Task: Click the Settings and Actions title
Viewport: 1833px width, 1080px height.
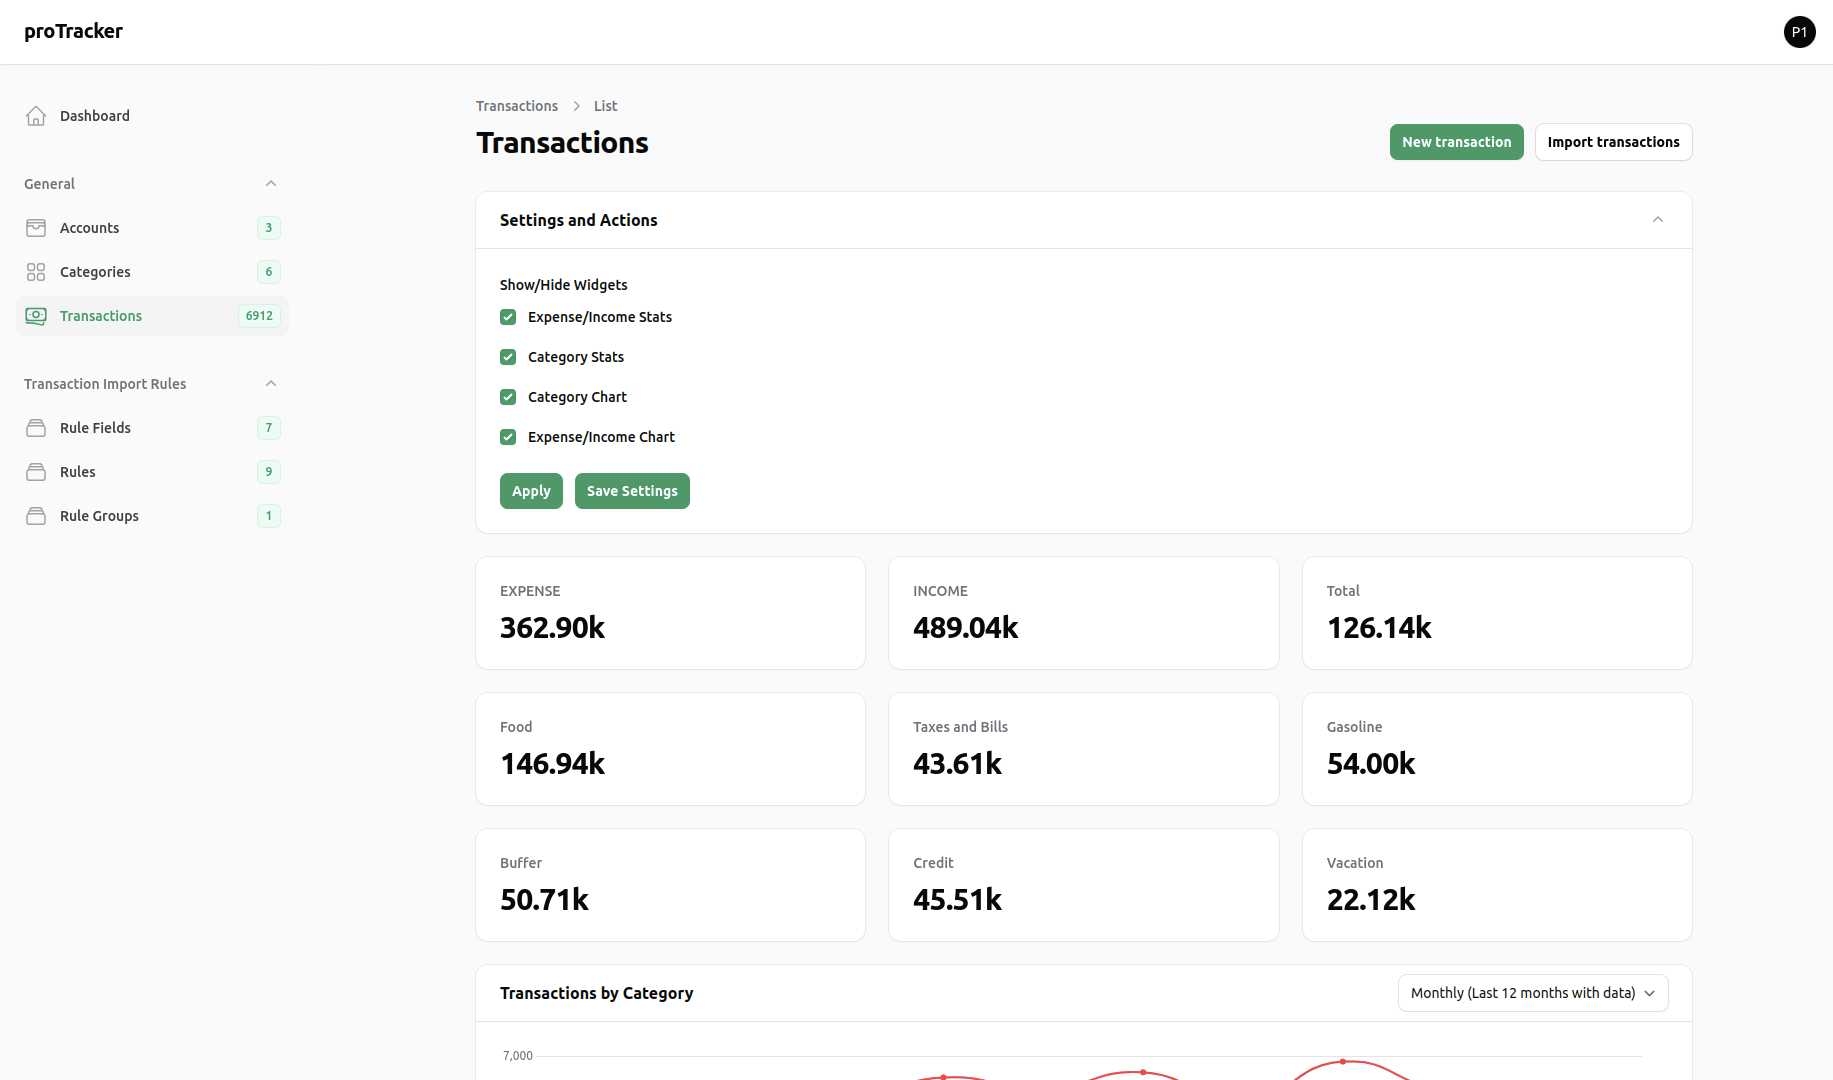Action: click(x=578, y=220)
